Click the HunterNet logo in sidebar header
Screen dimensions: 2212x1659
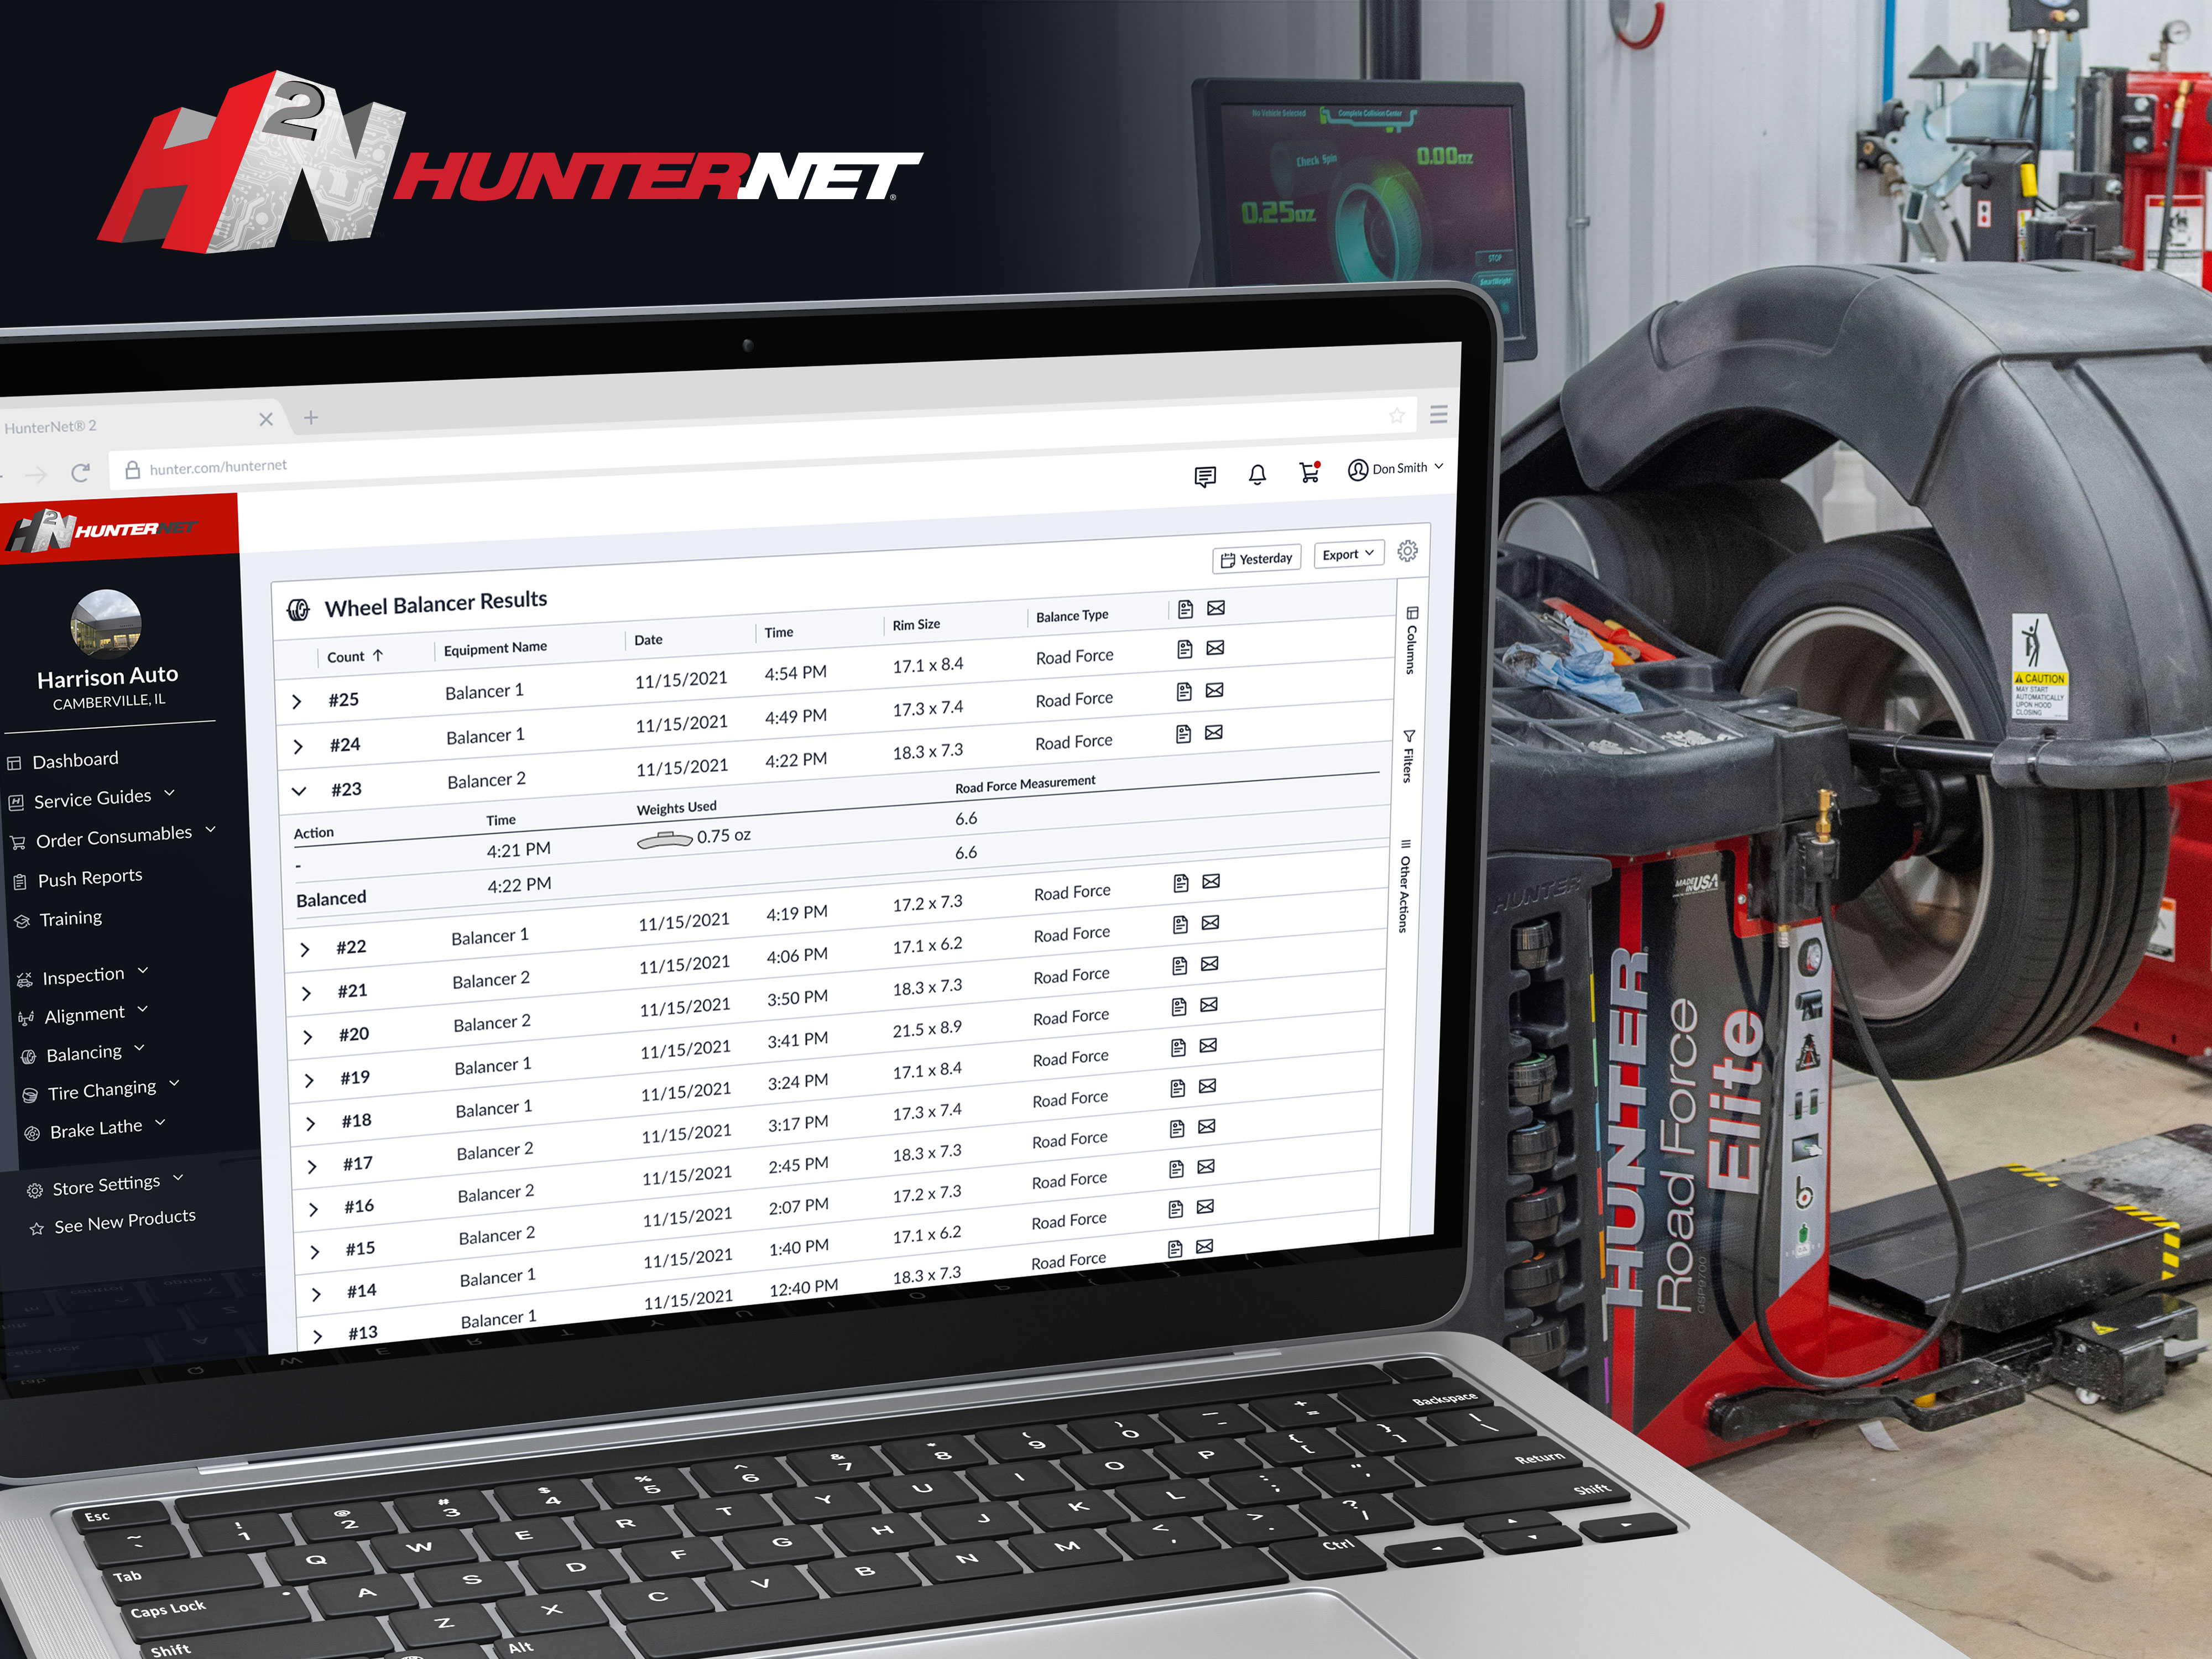101,530
